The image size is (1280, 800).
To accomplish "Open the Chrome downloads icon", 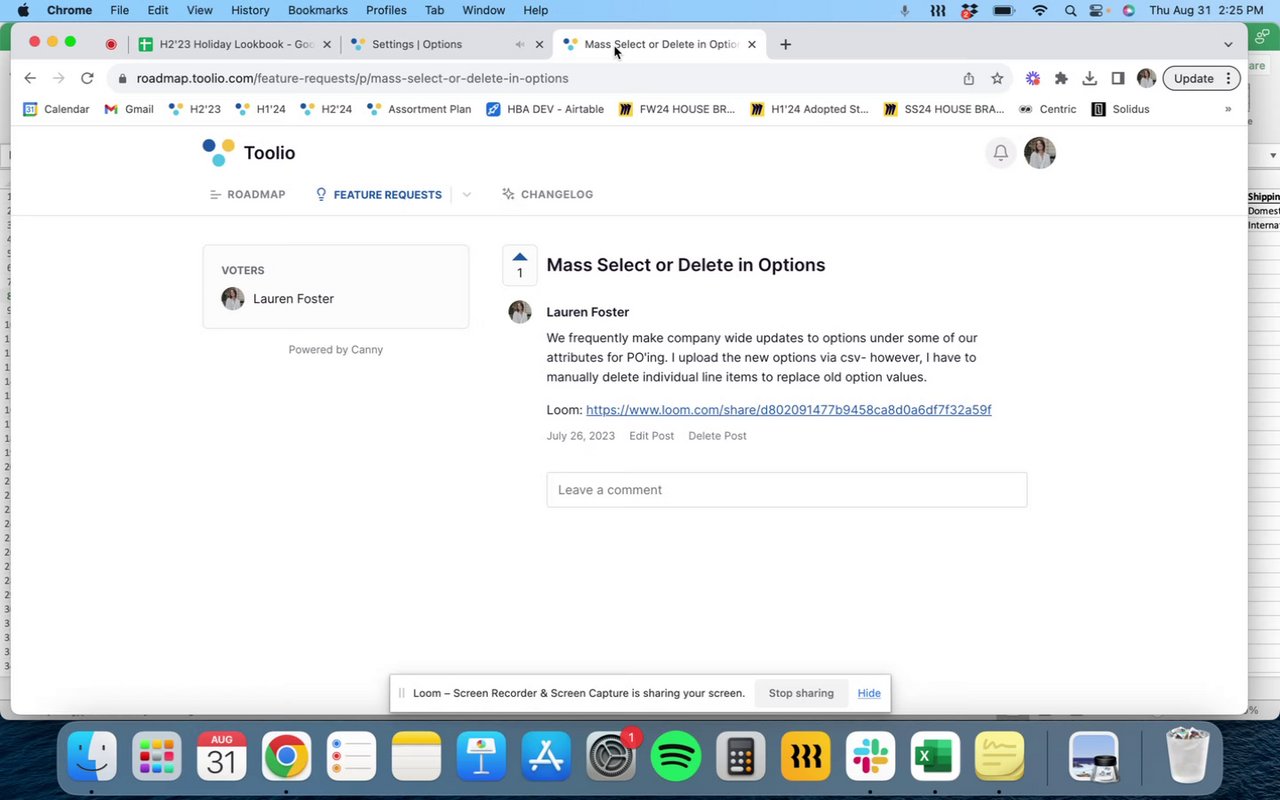I will click(x=1090, y=78).
